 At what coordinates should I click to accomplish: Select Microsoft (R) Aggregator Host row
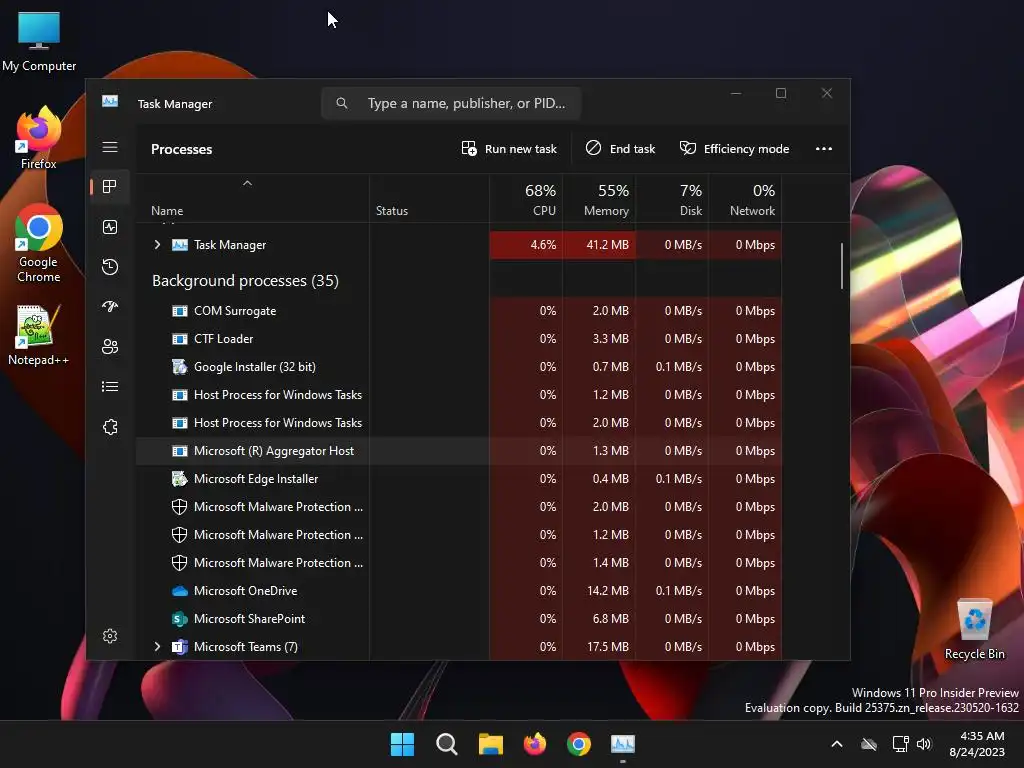(x=458, y=451)
